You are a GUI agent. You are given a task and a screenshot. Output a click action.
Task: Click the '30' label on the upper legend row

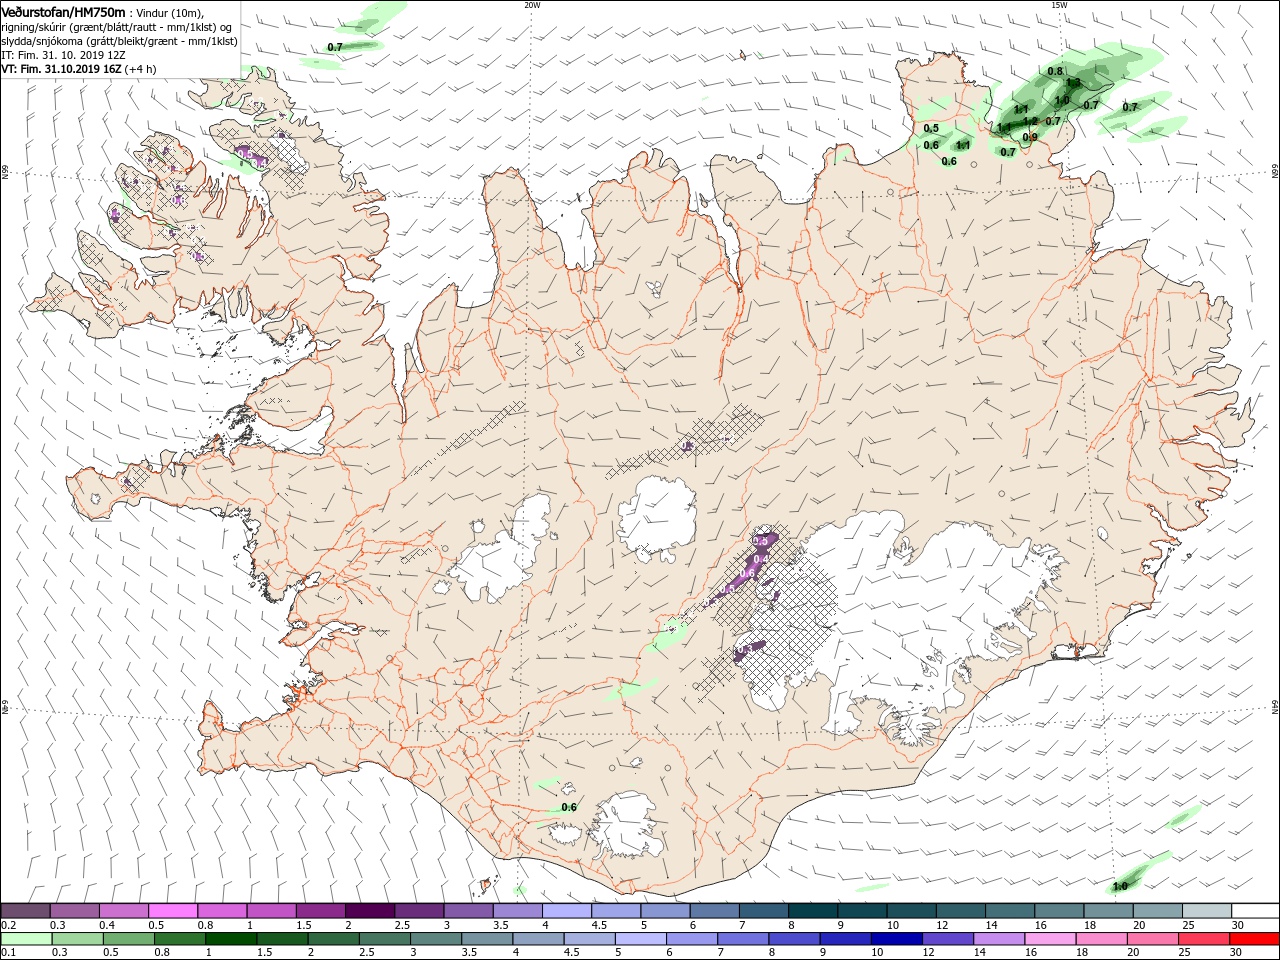[1237, 925]
